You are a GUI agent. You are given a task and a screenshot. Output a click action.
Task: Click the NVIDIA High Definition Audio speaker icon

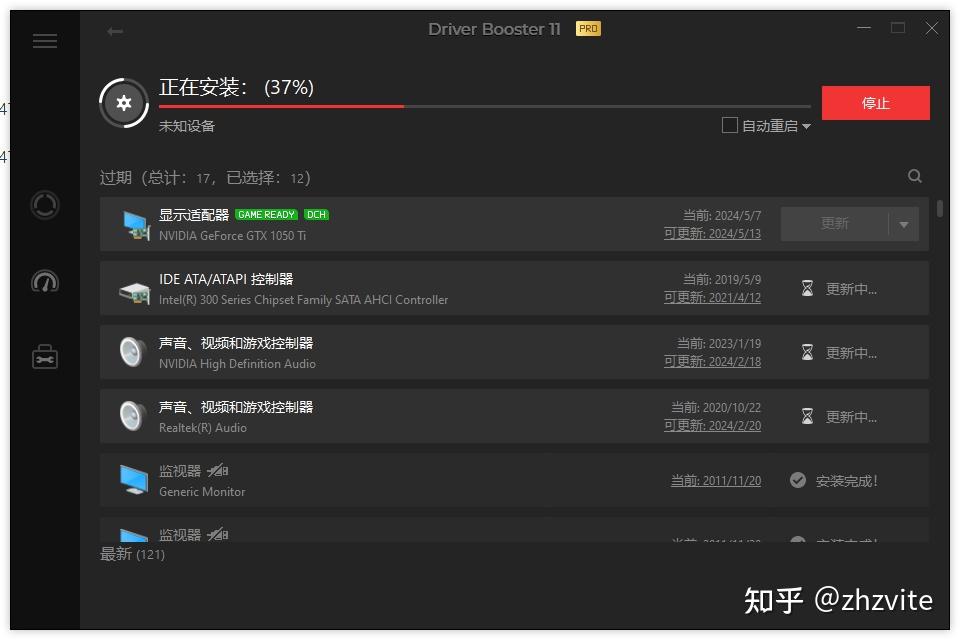[x=133, y=352]
